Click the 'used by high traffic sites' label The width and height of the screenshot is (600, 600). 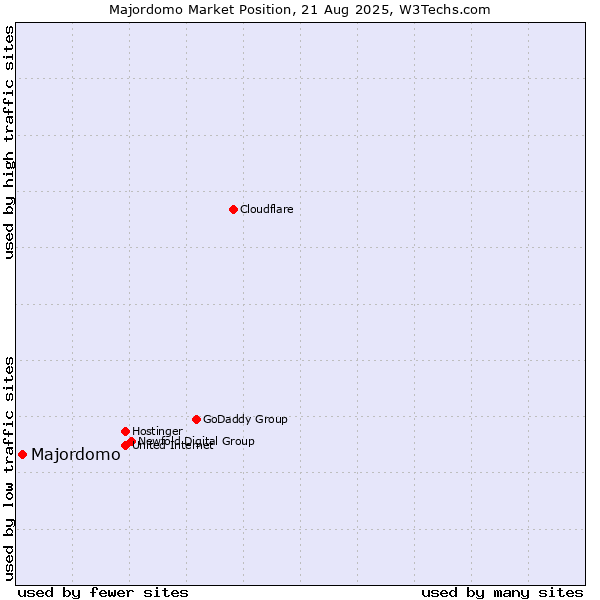pyautogui.click(x=9, y=142)
